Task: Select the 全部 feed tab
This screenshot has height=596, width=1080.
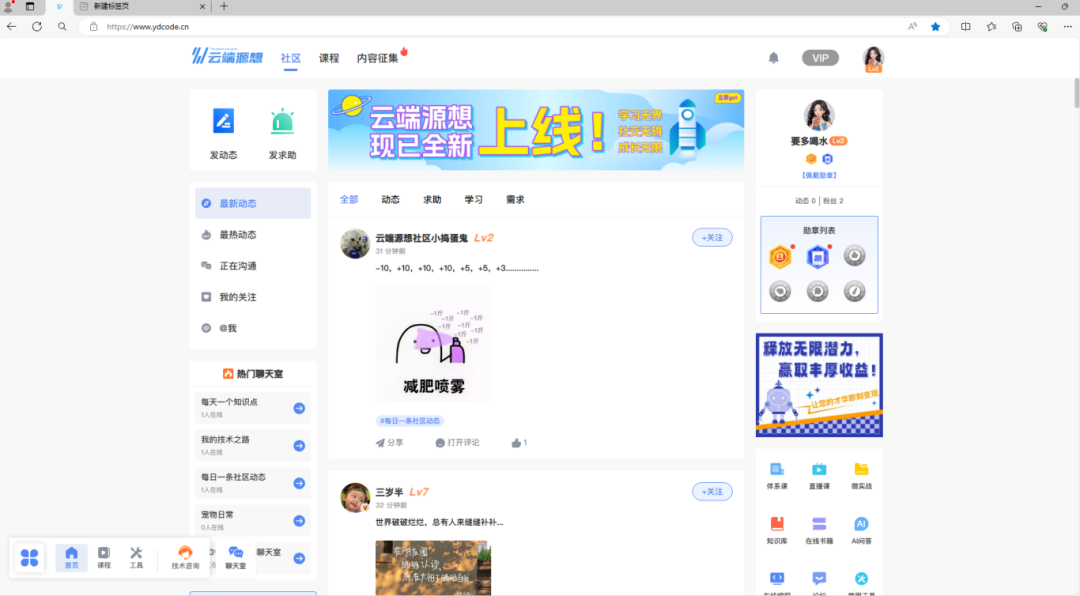Action: pos(349,199)
